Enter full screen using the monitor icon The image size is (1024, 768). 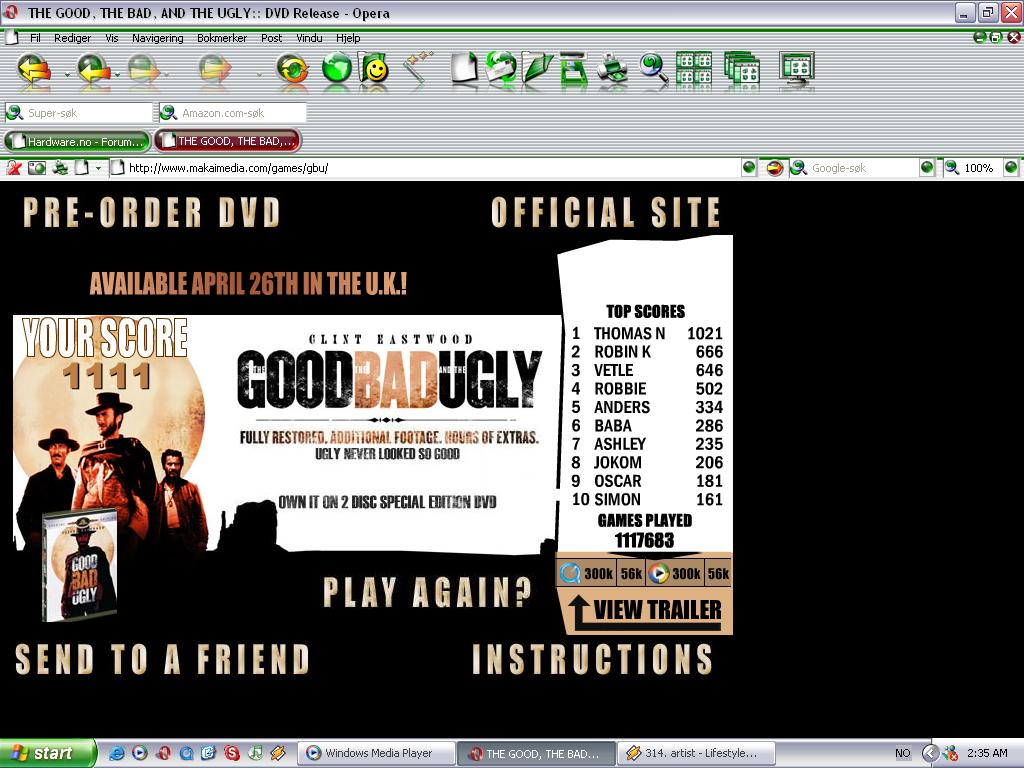(797, 69)
